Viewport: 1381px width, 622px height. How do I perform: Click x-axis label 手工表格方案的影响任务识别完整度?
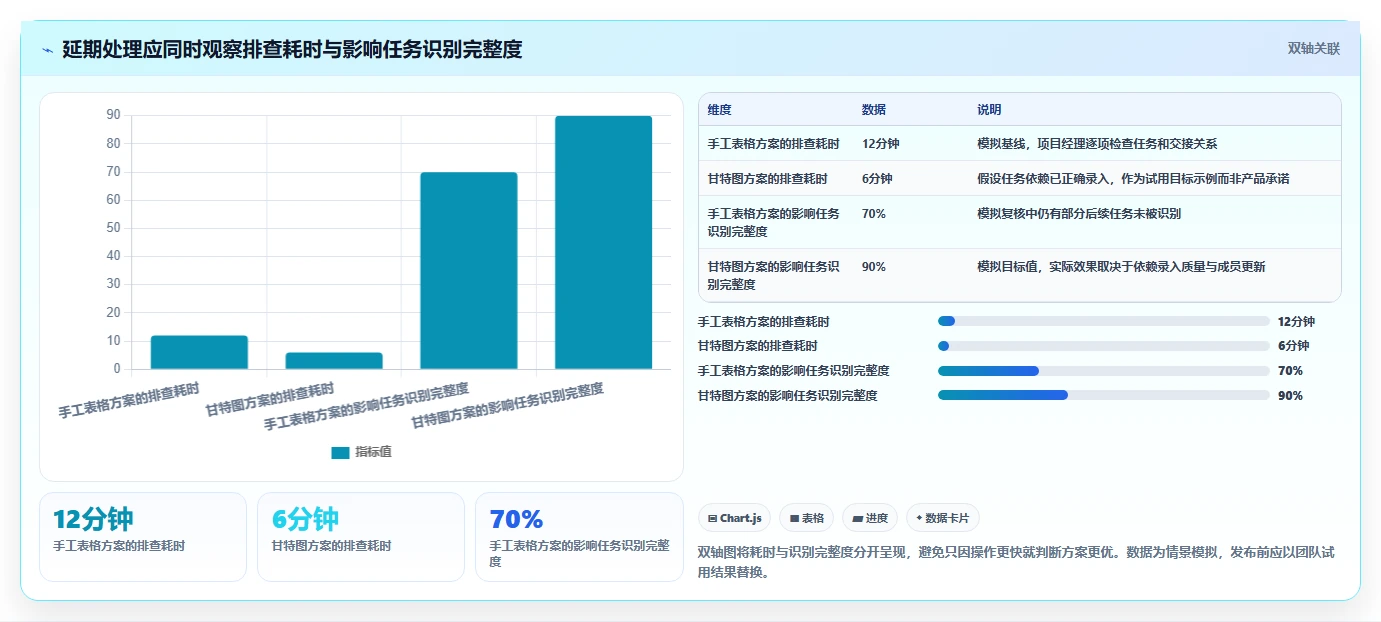[366, 405]
